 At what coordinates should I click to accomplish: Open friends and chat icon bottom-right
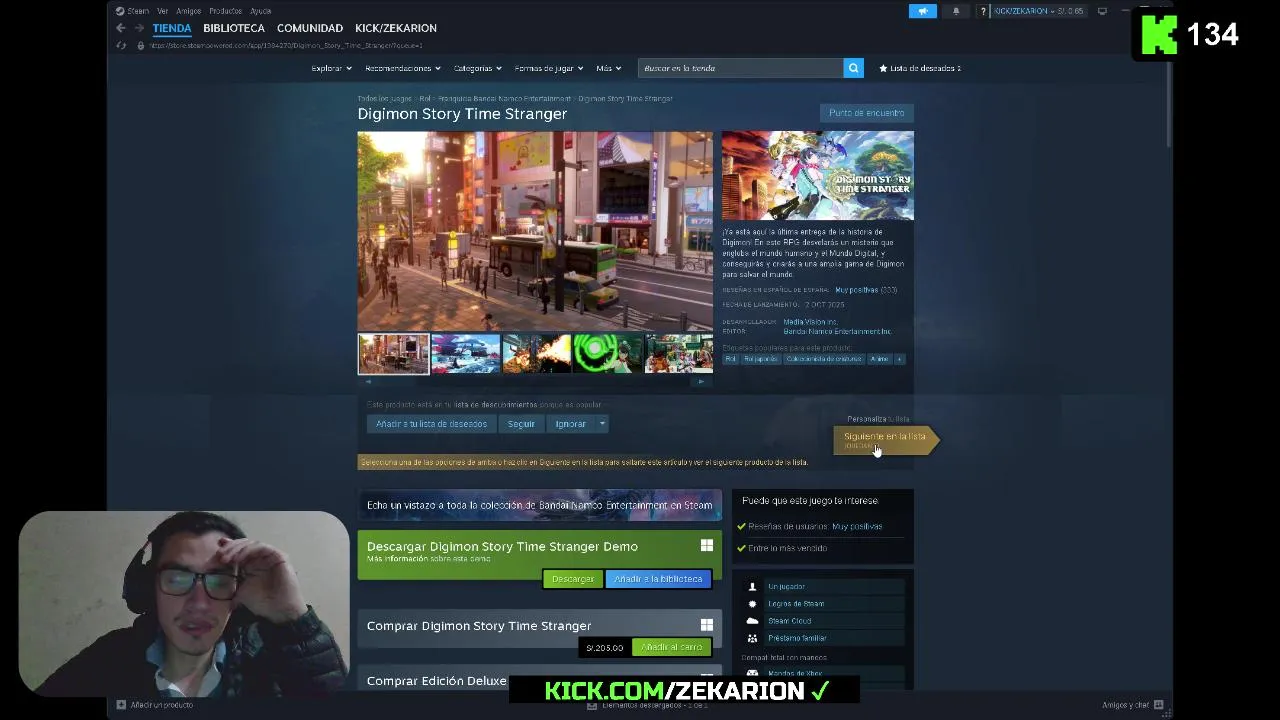pyautogui.click(x=1158, y=704)
